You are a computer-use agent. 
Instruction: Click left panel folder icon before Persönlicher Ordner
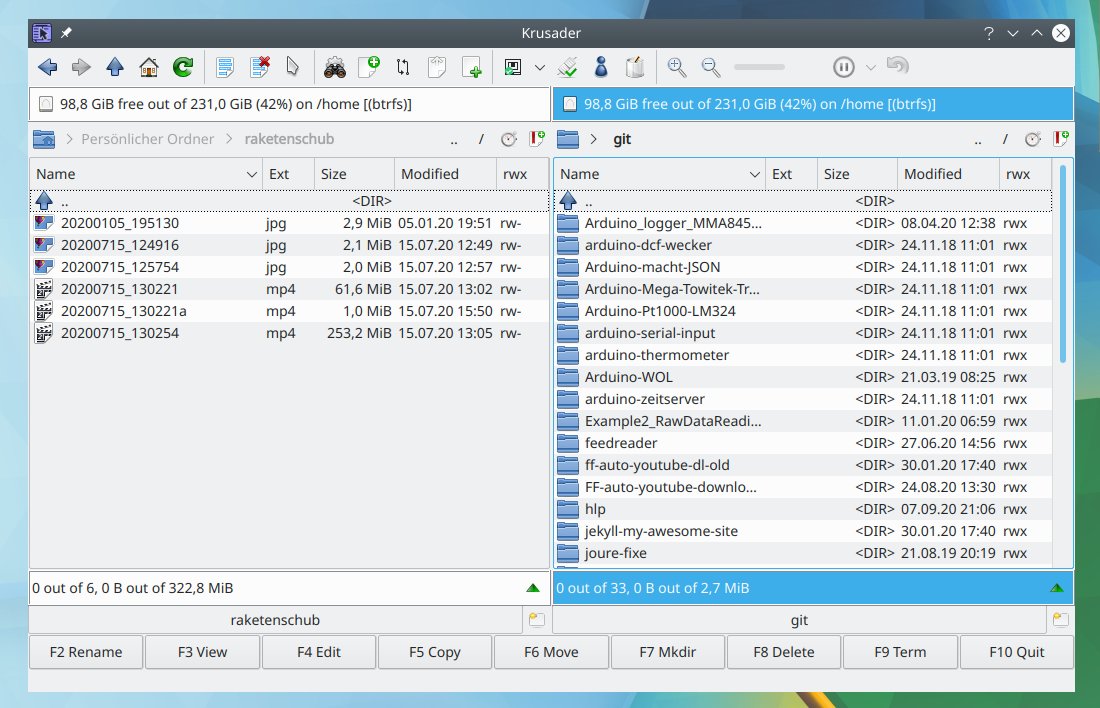[x=44, y=139]
